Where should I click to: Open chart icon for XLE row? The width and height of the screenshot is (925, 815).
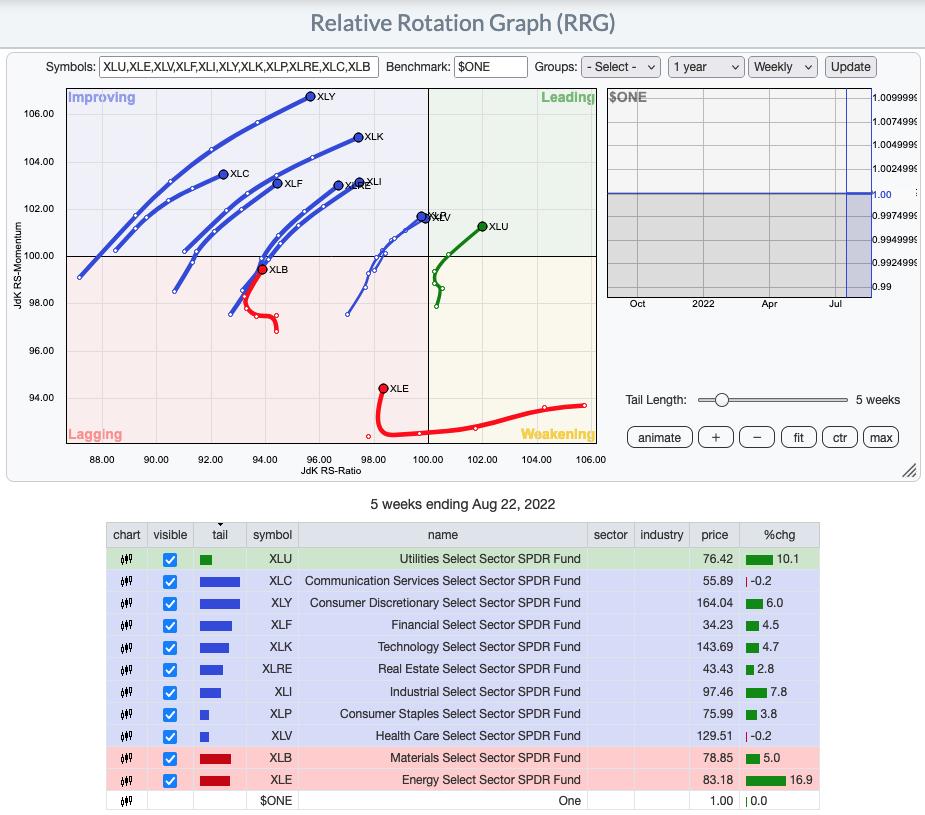click(126, 780)
